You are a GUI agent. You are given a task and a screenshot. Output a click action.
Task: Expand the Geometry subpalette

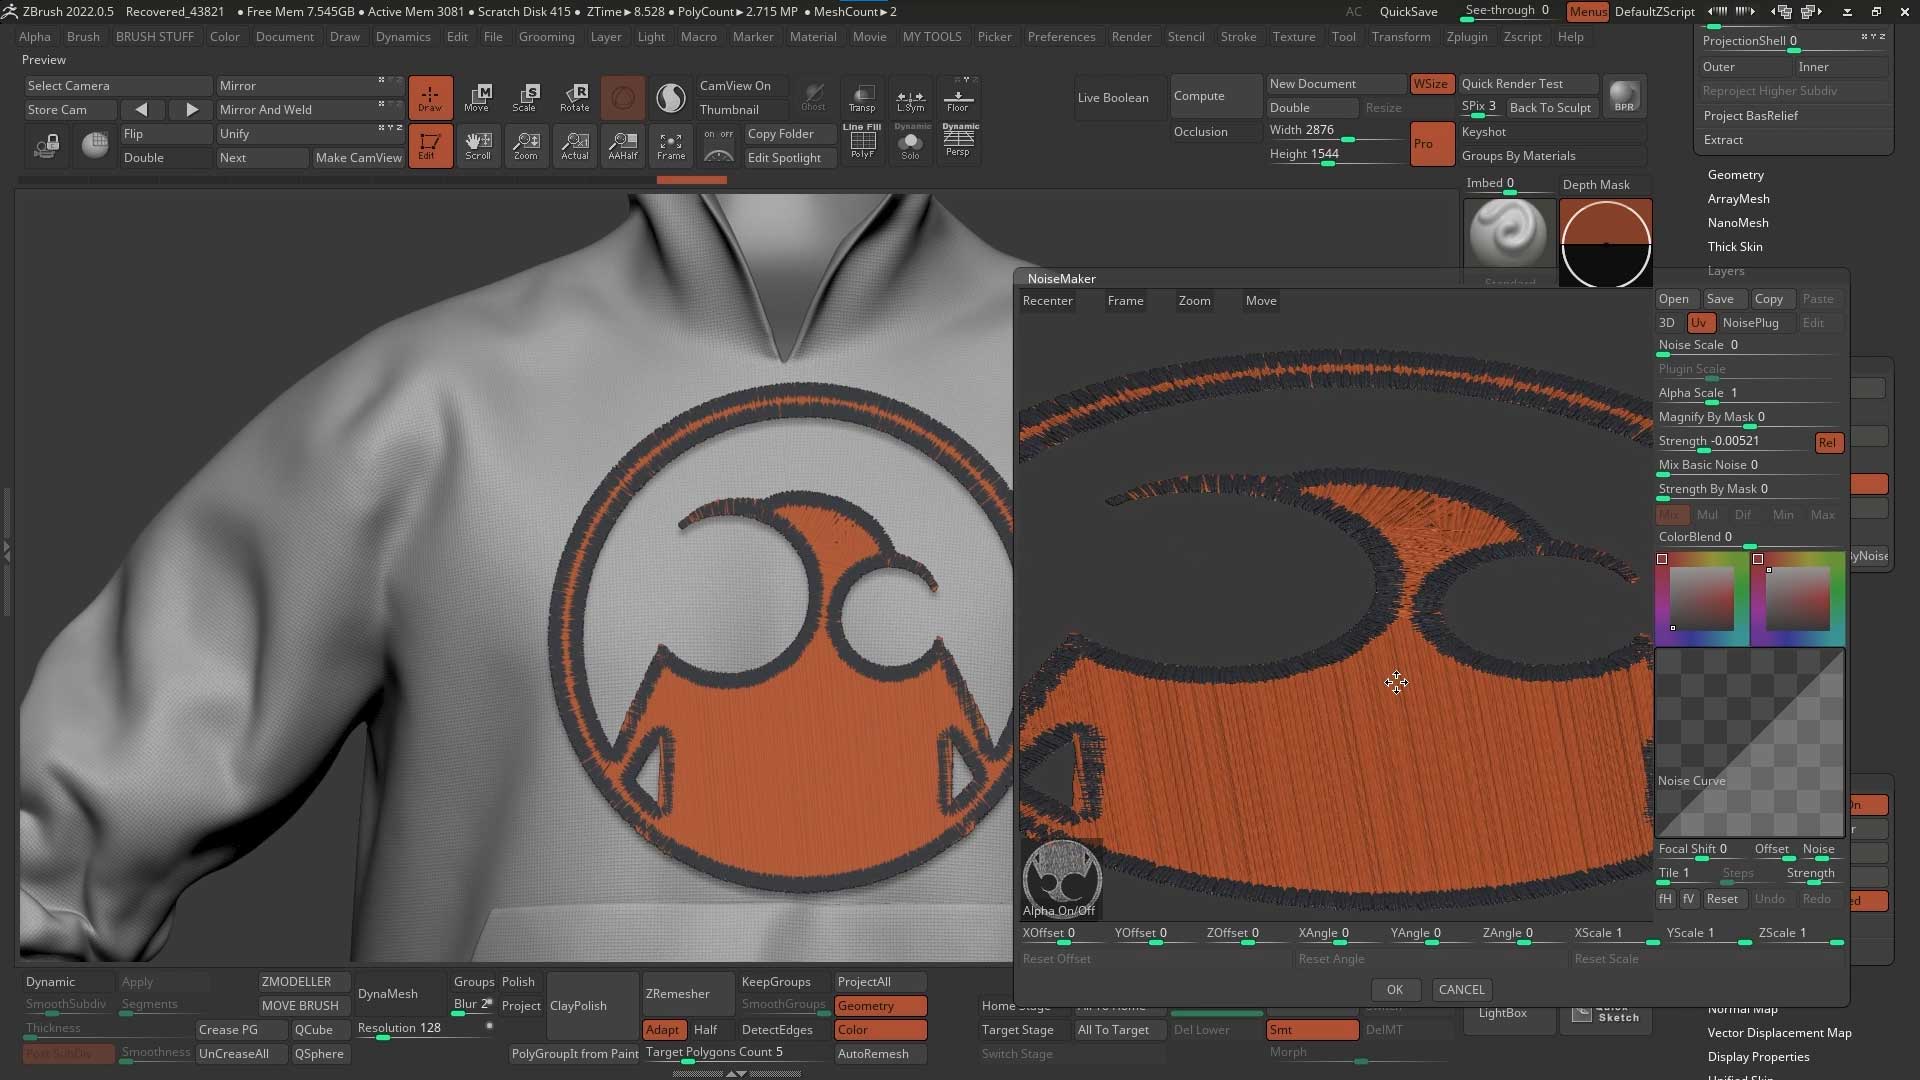(1735, 175)
